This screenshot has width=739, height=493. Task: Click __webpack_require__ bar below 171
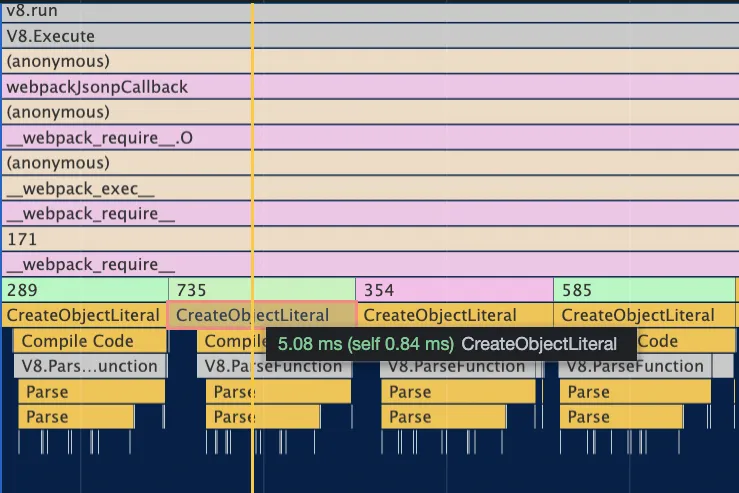coord(370,264)
